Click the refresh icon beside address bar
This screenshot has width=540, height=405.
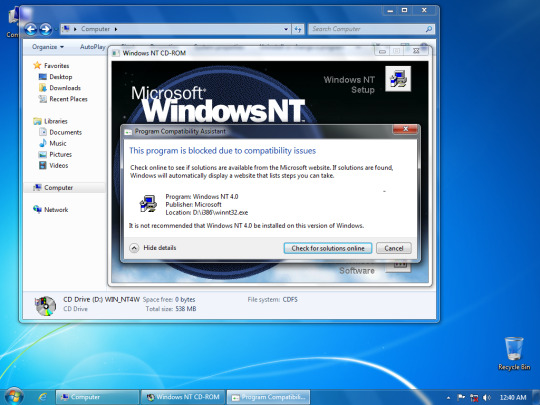298,29
